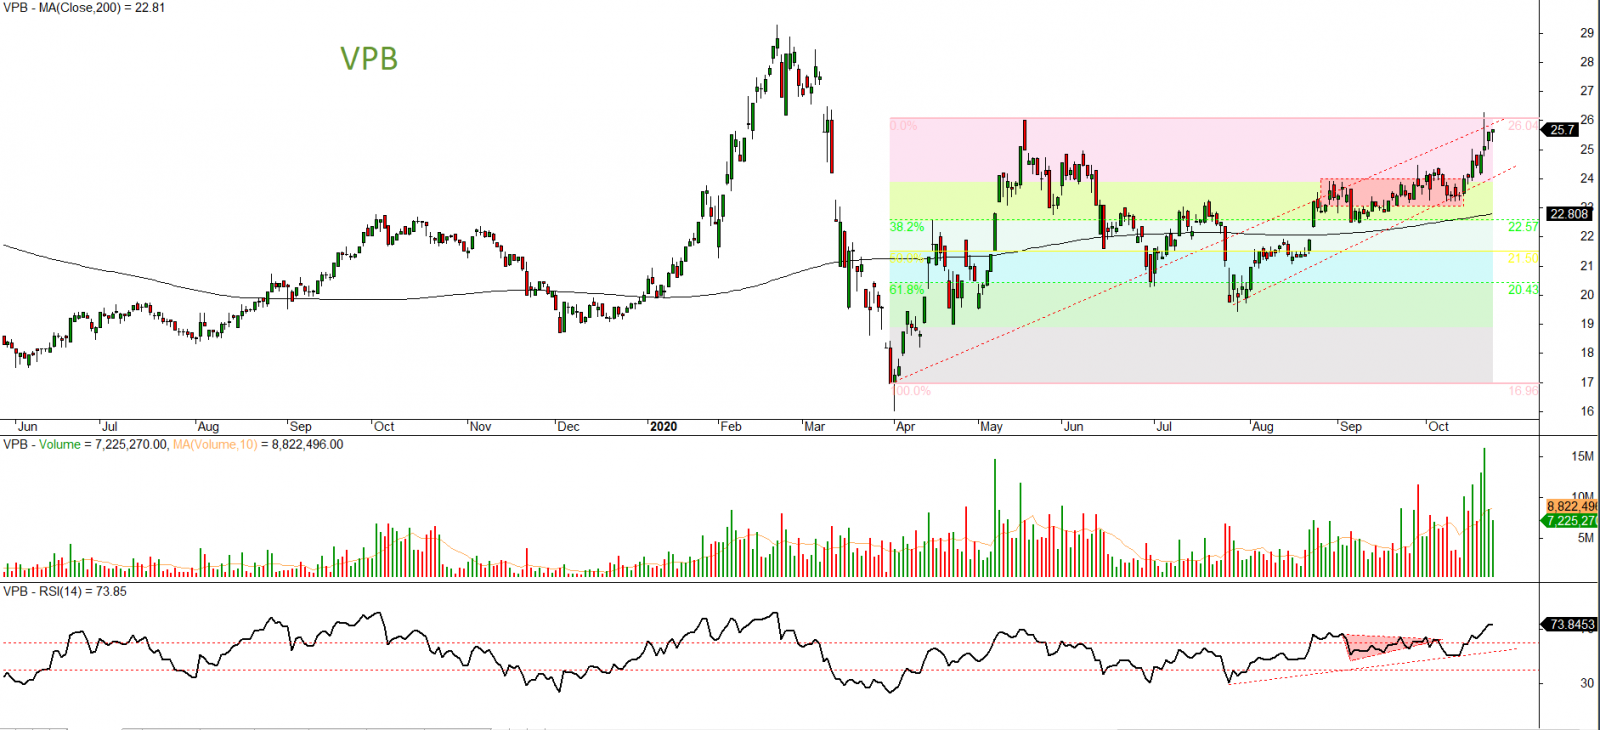
Task: Select the 0.0% Fibonacci level label
Action: click(904, 126)
